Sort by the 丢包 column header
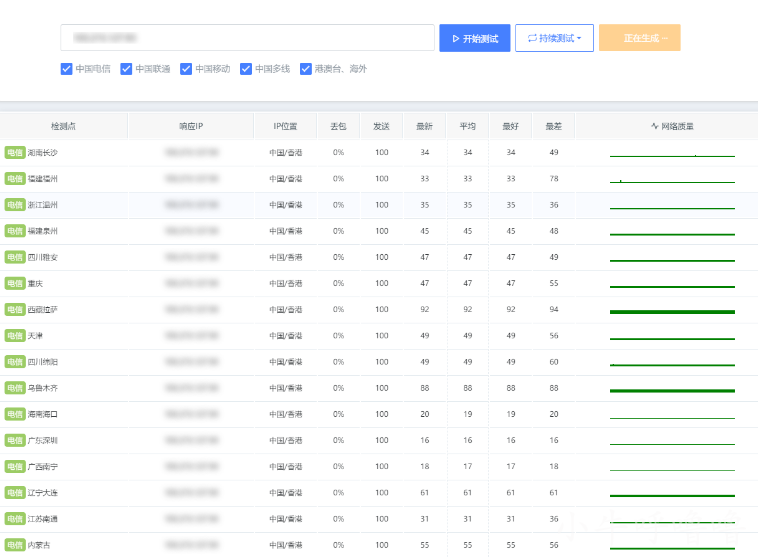758x557 pixels. pyautogui.click(x=338, y=126)
